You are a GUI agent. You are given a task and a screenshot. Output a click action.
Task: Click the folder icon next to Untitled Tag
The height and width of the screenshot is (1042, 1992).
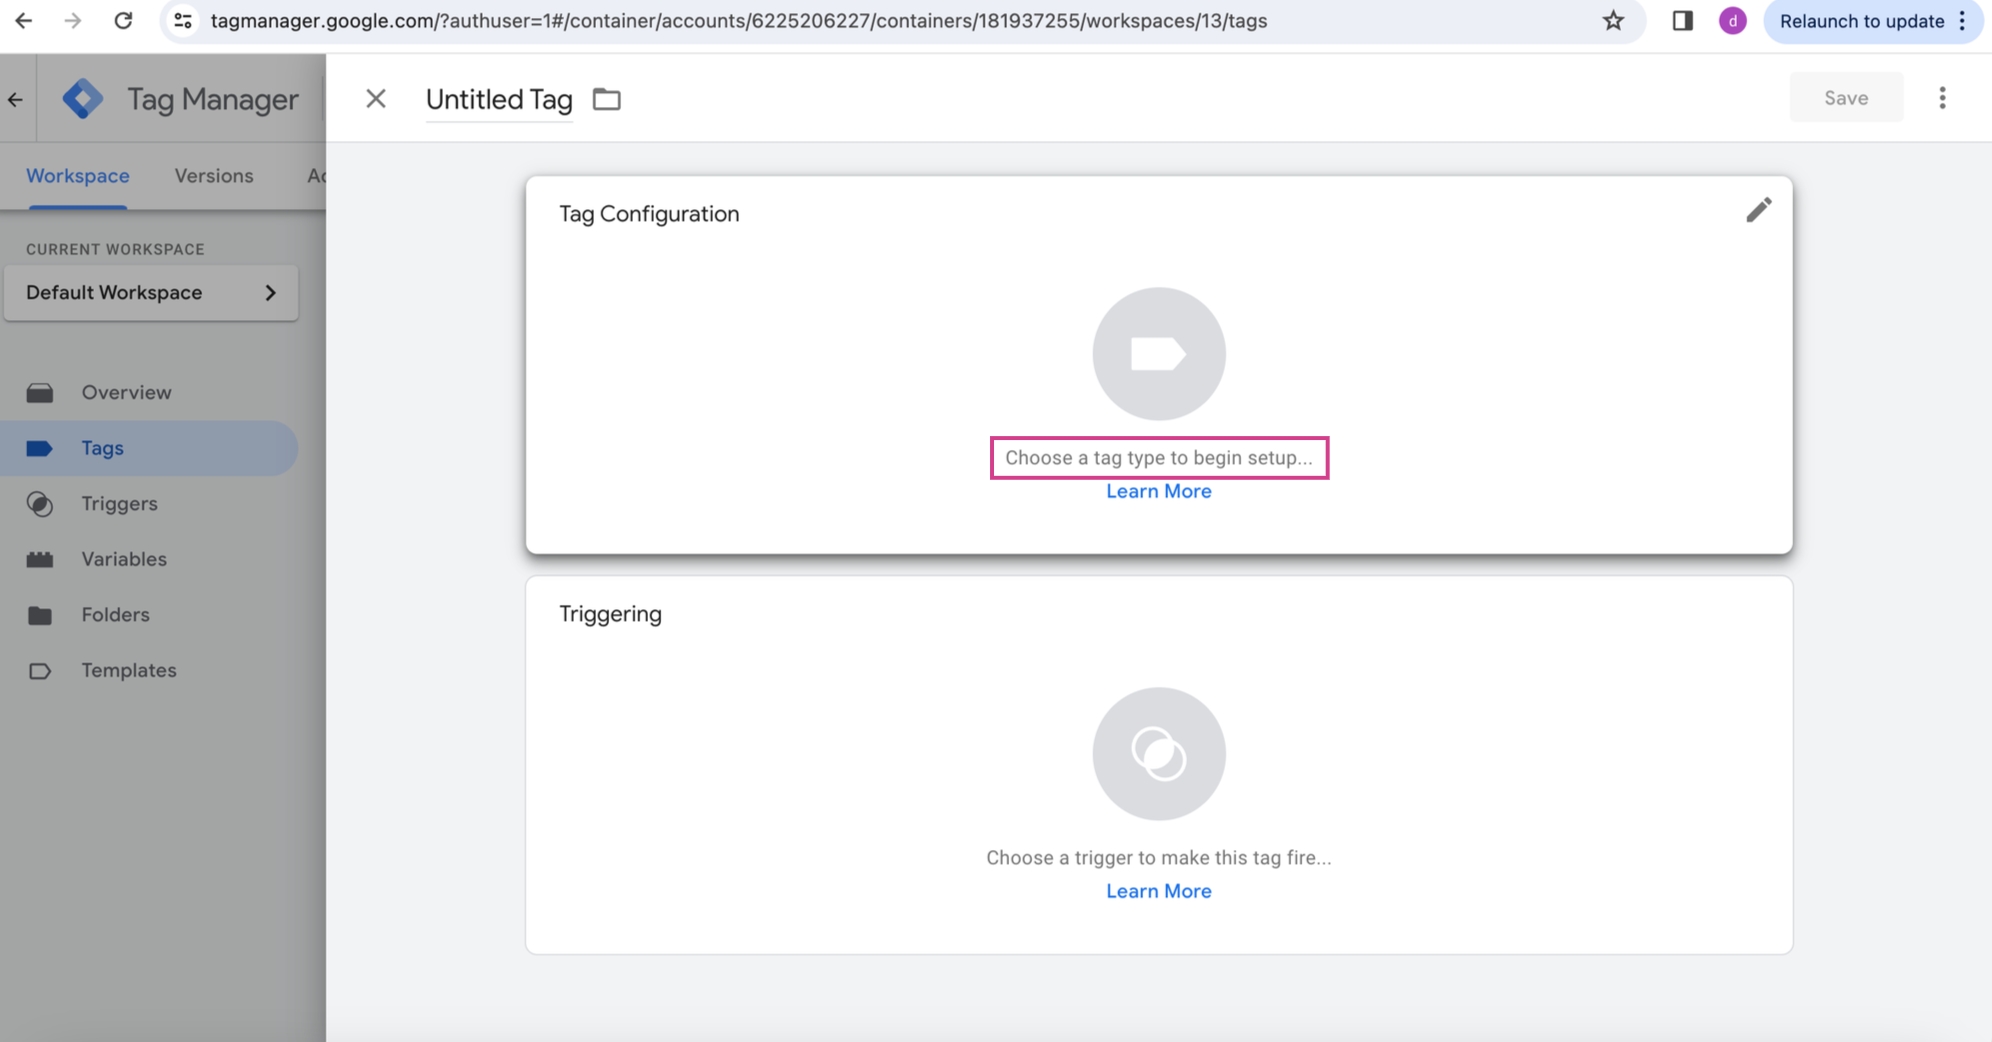coord(606,99)
